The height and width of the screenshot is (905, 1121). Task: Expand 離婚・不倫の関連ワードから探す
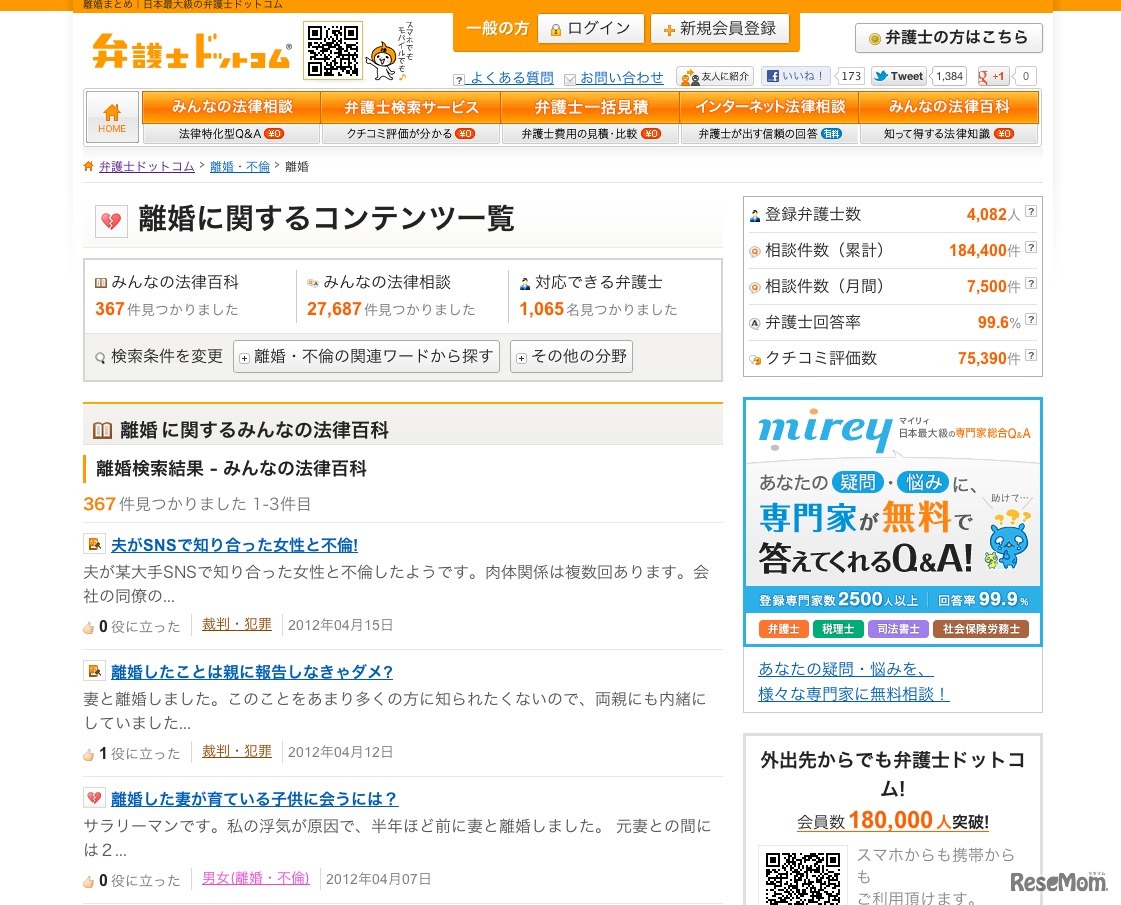click(x=366, y=357)
